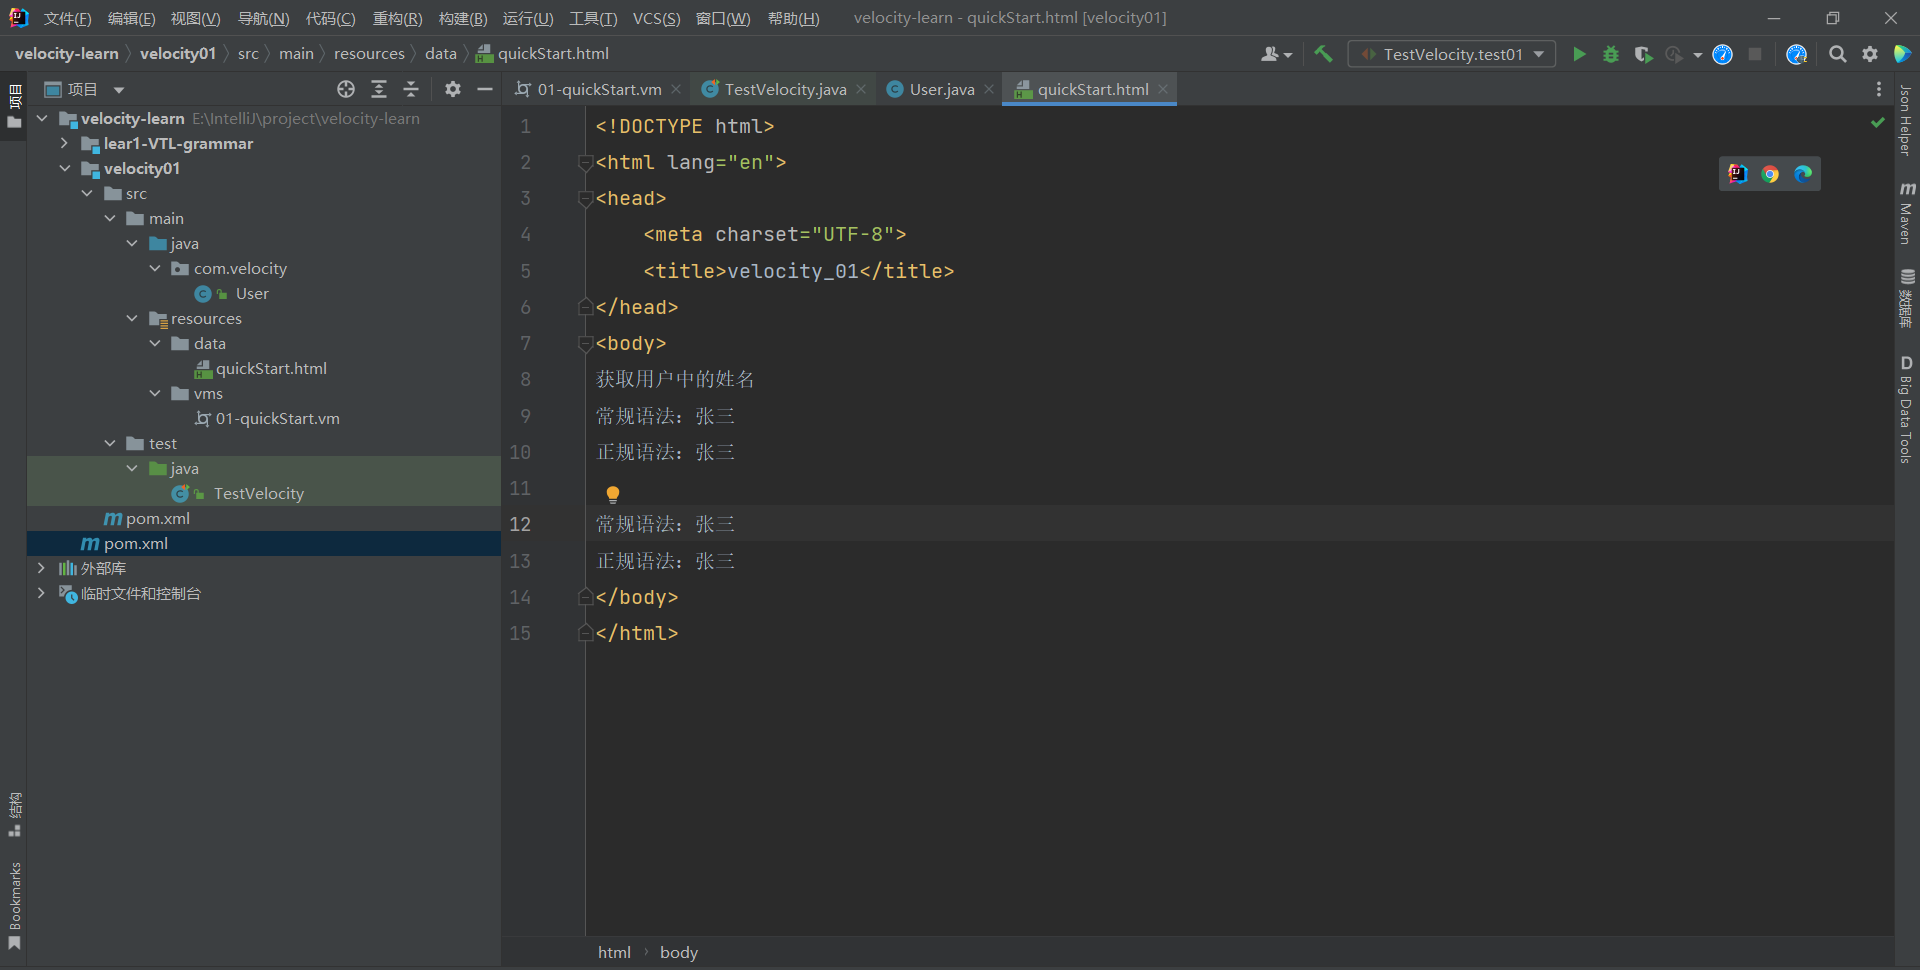Click line number 12 in the gutter
Screen dimensions: 1920x970
[520, 525]
